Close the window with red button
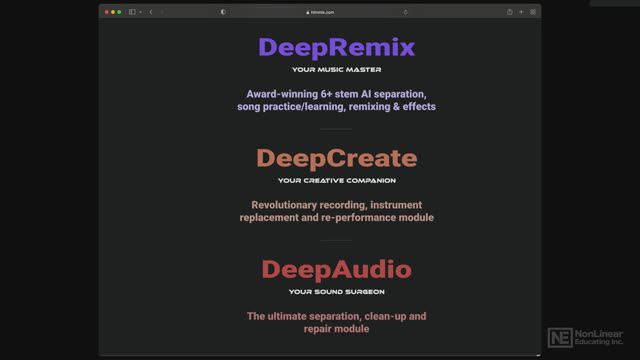640x360 pixels. (x=107, y=12)
